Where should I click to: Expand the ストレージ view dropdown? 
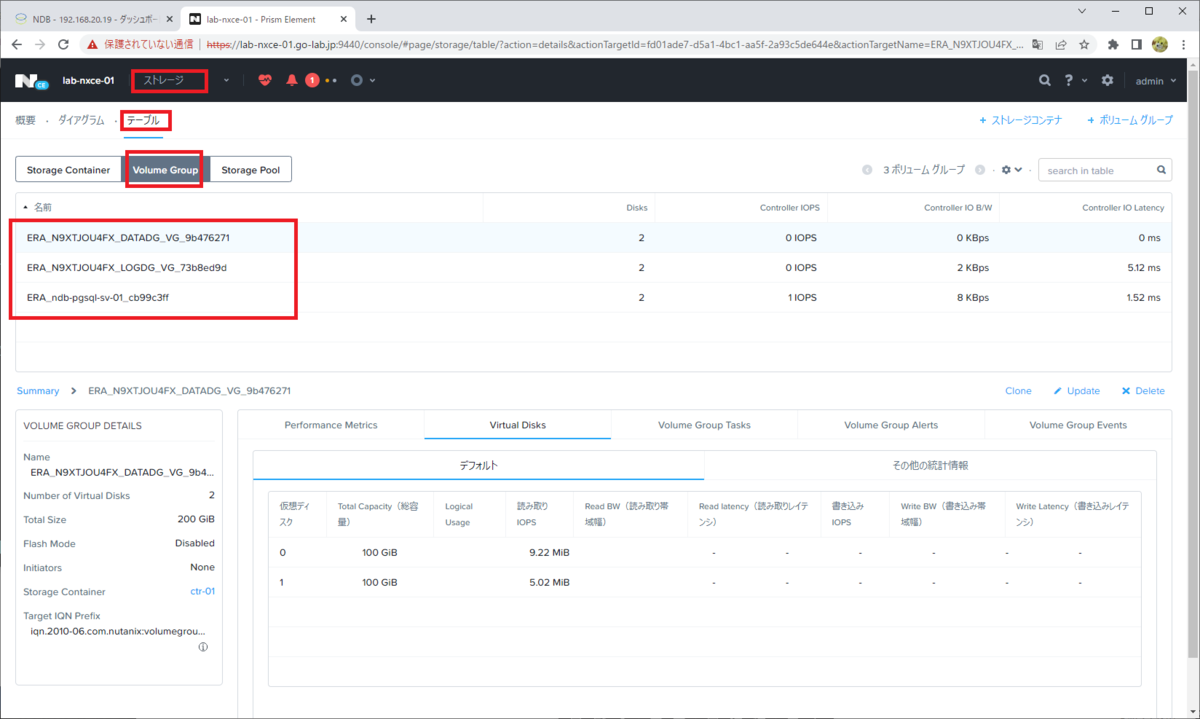(226, 81)
